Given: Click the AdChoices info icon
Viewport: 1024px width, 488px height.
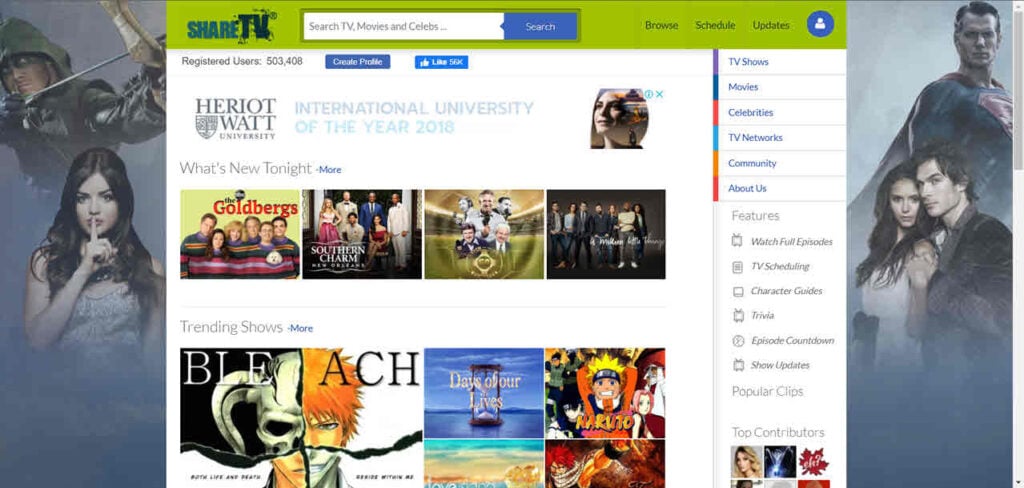Looking at the screenshot, I should coord(649,94).
